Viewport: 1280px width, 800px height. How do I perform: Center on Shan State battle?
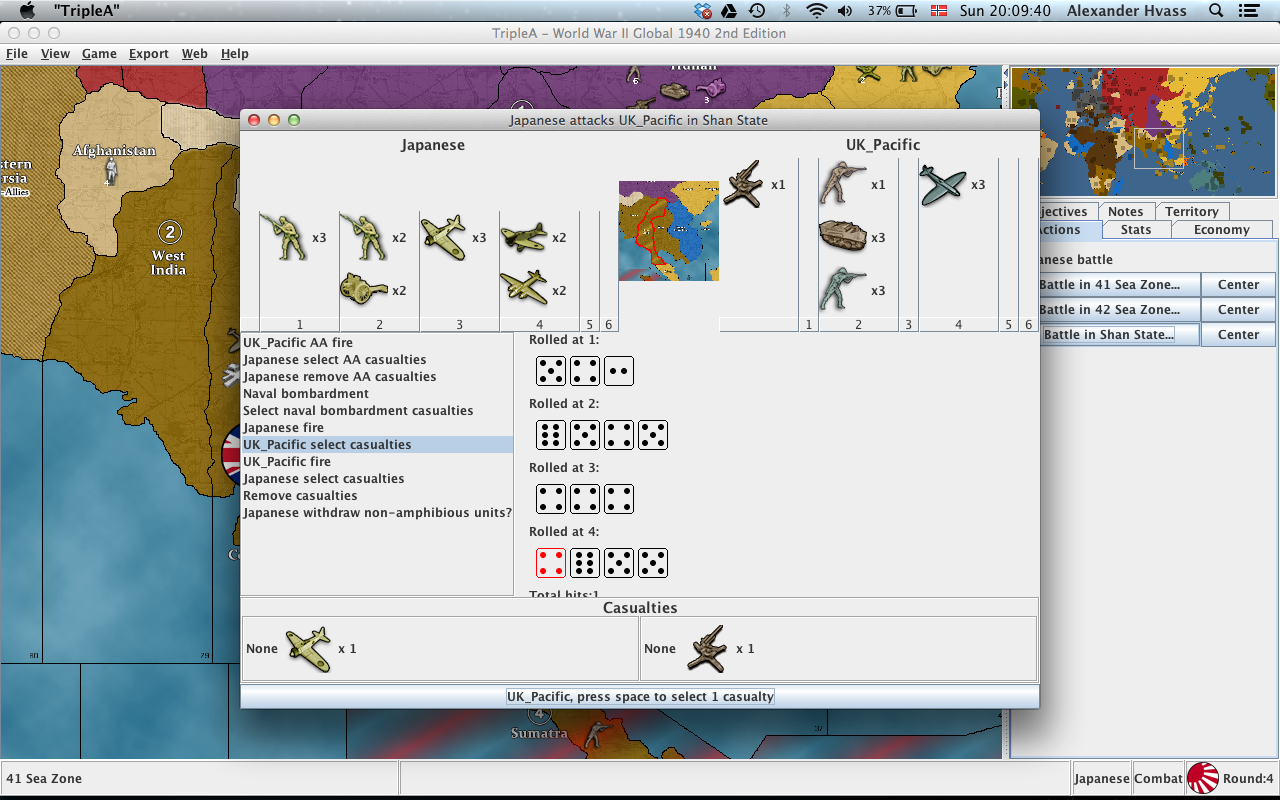click(1238, 335)
